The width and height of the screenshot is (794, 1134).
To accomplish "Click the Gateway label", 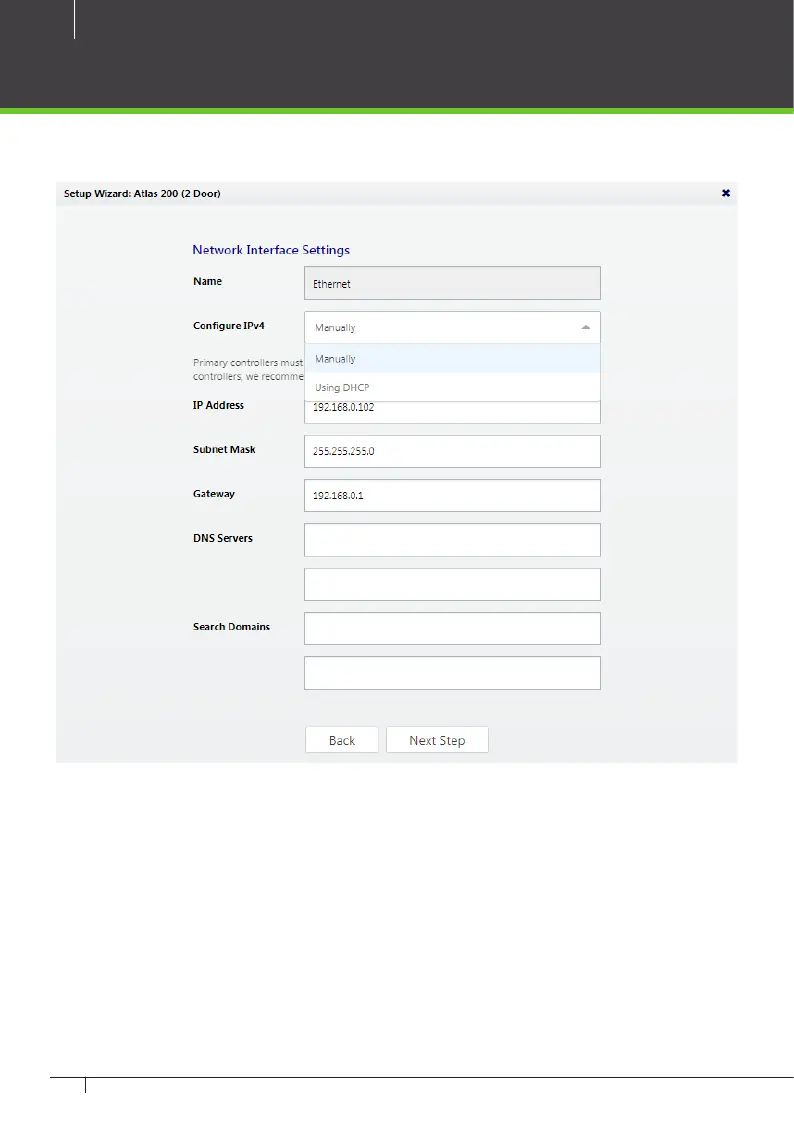I will (214, 494).
